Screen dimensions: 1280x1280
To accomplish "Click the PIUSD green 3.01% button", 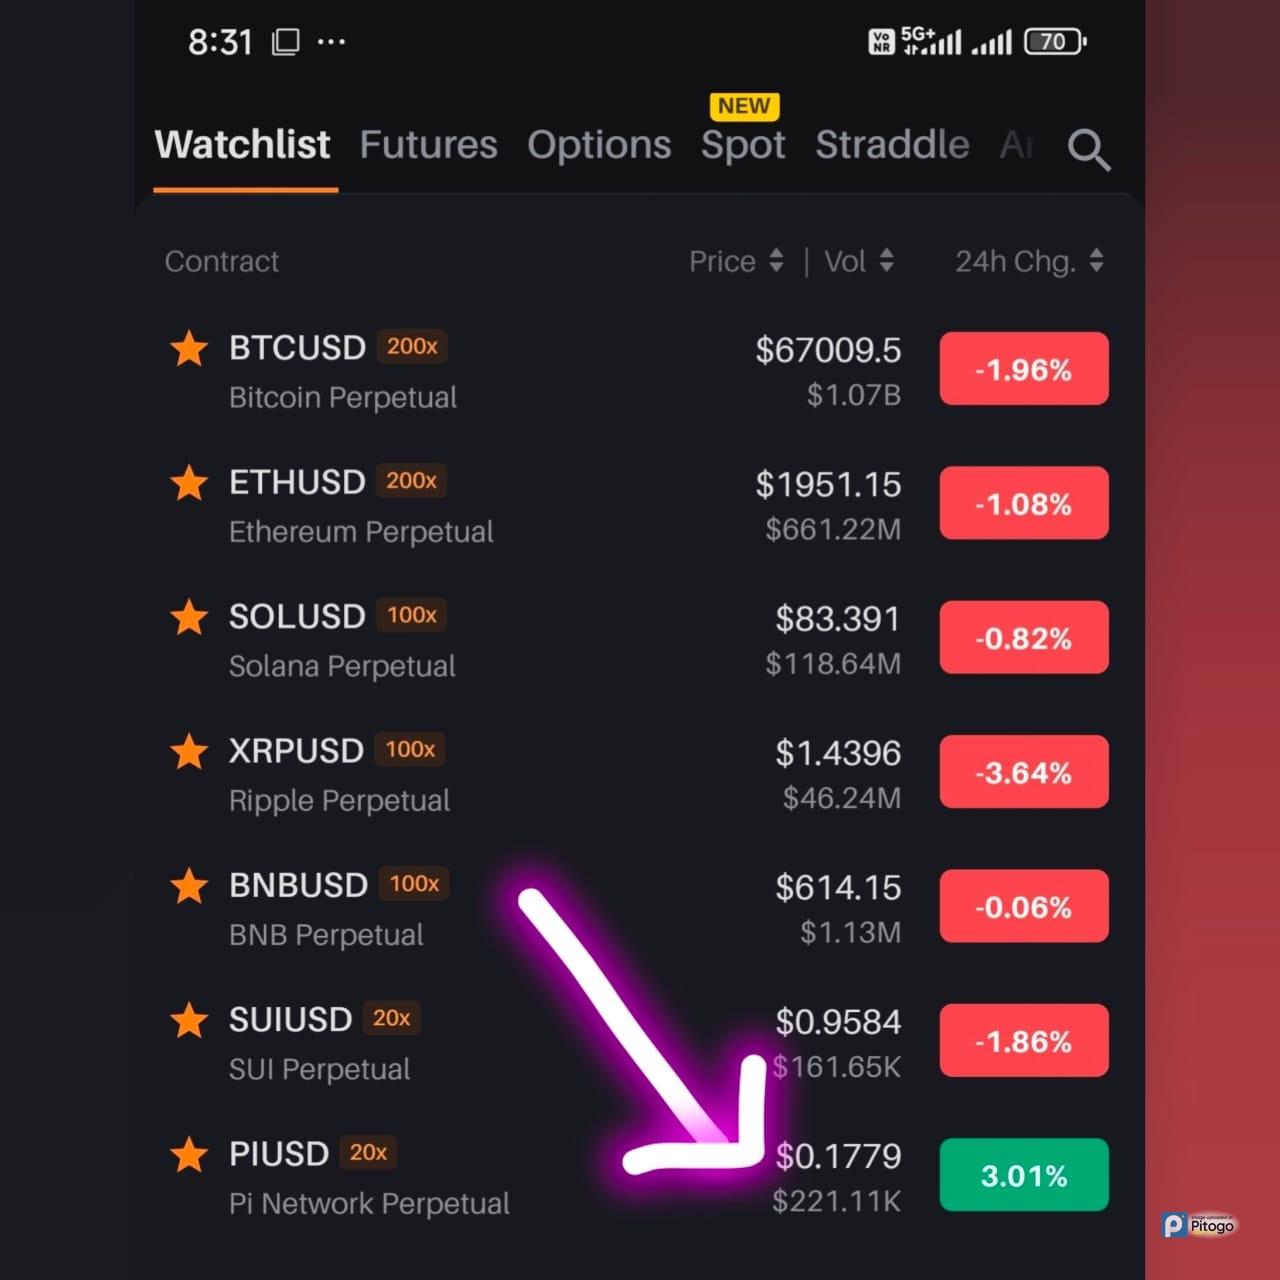I will pos(1024,1175).
